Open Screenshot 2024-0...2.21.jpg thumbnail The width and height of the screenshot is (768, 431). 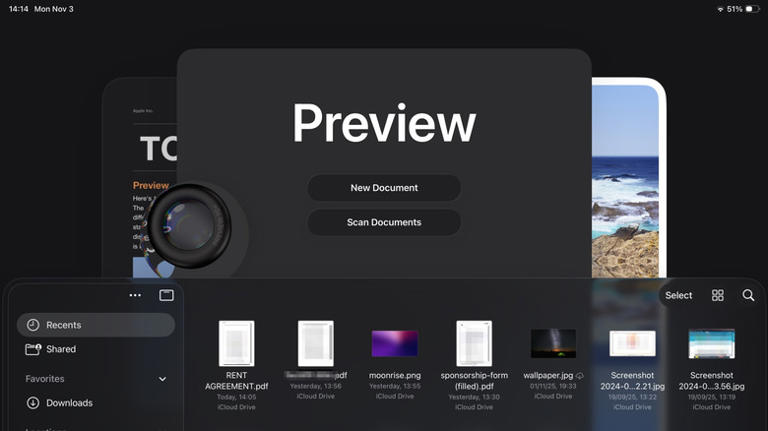(632, 343)
